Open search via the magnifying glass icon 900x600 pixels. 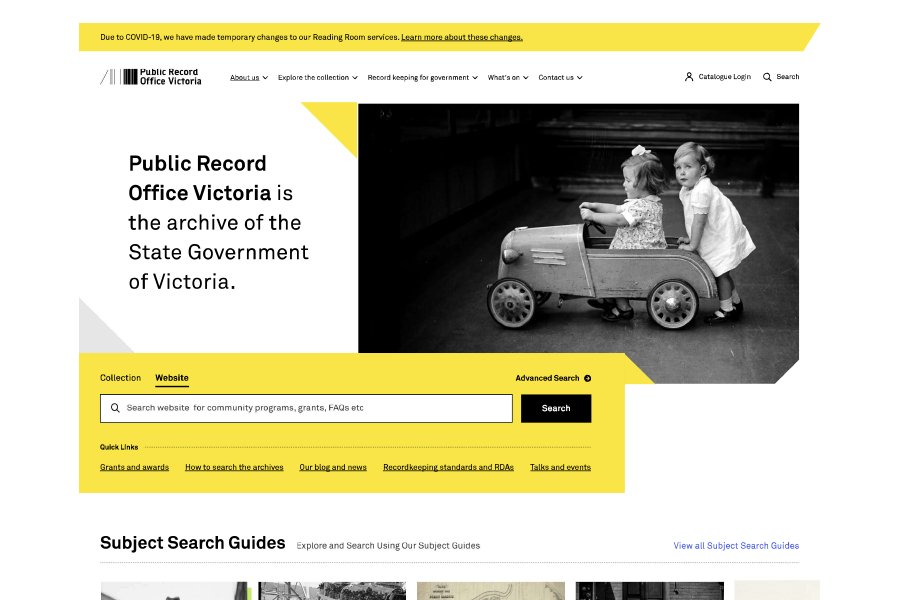pyautogui.click(x=768, y=77)
